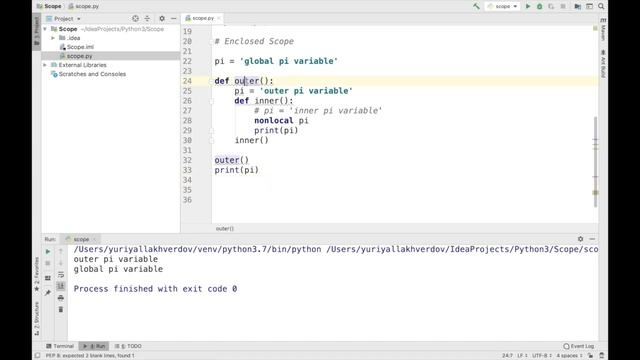The width and height of the screenshot is (640, 360).
Task: Fold the outer() function at line 24
Action: [x=211, y=81]
